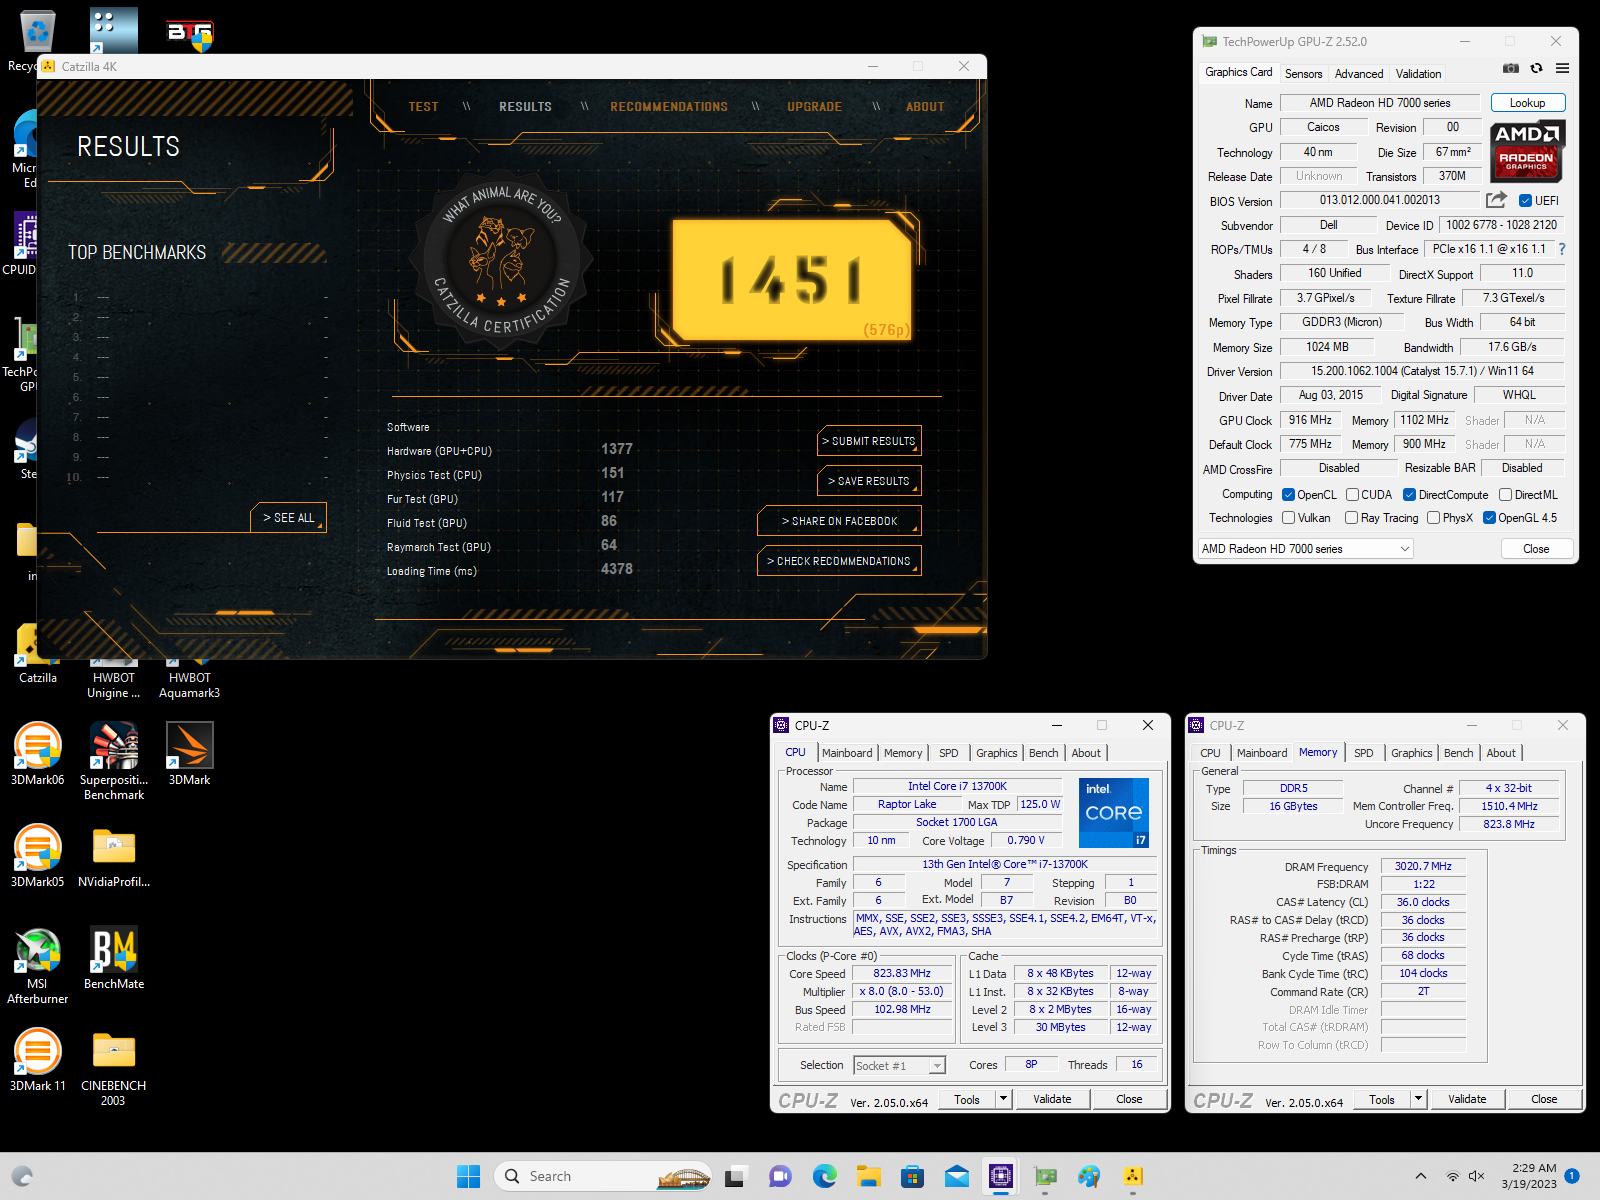The image size is (1600, 1200).
Task: Open the BenchMate desktop shortcut
Action: pyautogui.click(x=114, y=958)
